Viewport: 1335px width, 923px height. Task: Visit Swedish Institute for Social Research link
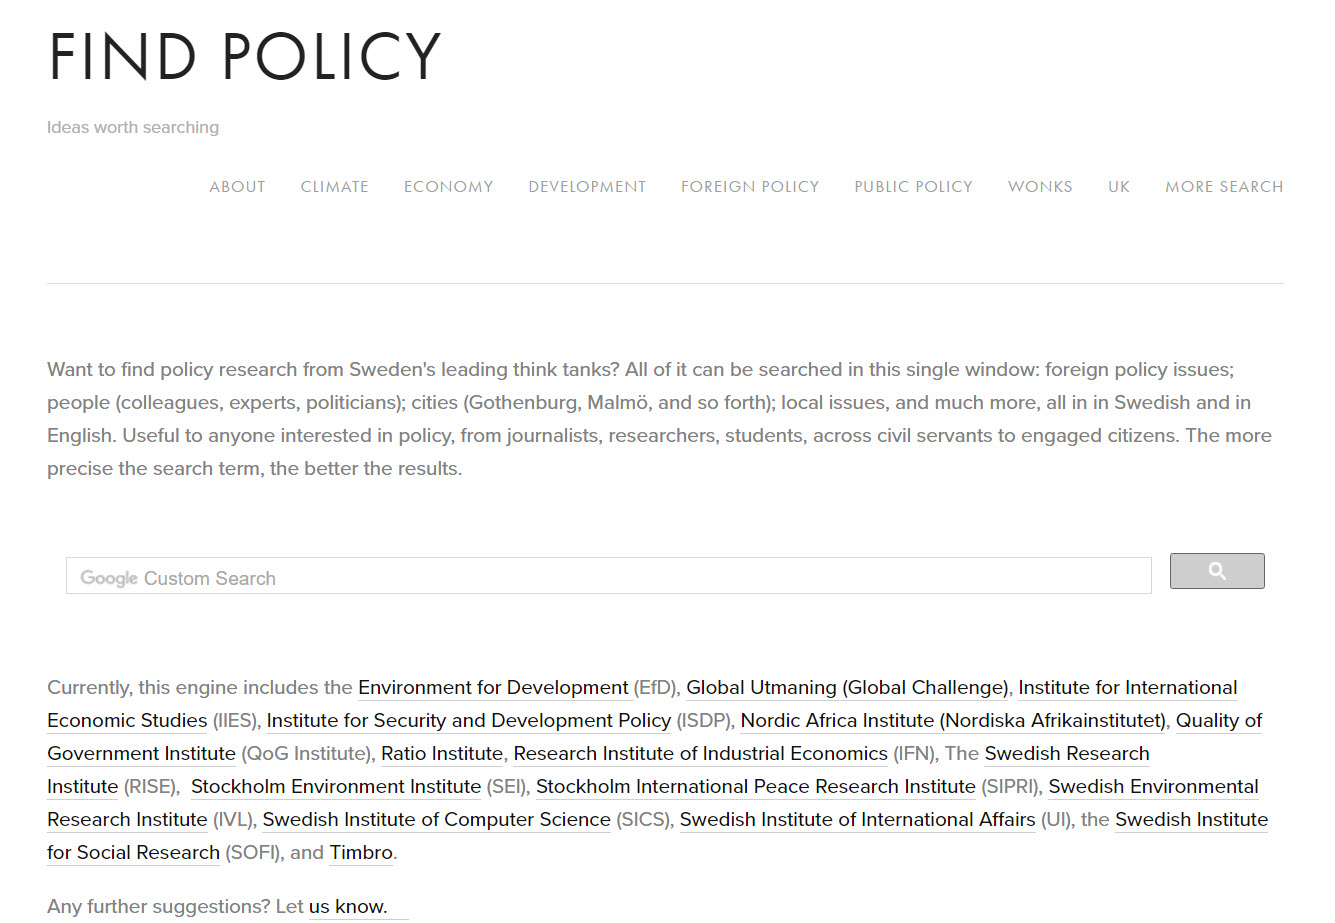coord(1191,820)
